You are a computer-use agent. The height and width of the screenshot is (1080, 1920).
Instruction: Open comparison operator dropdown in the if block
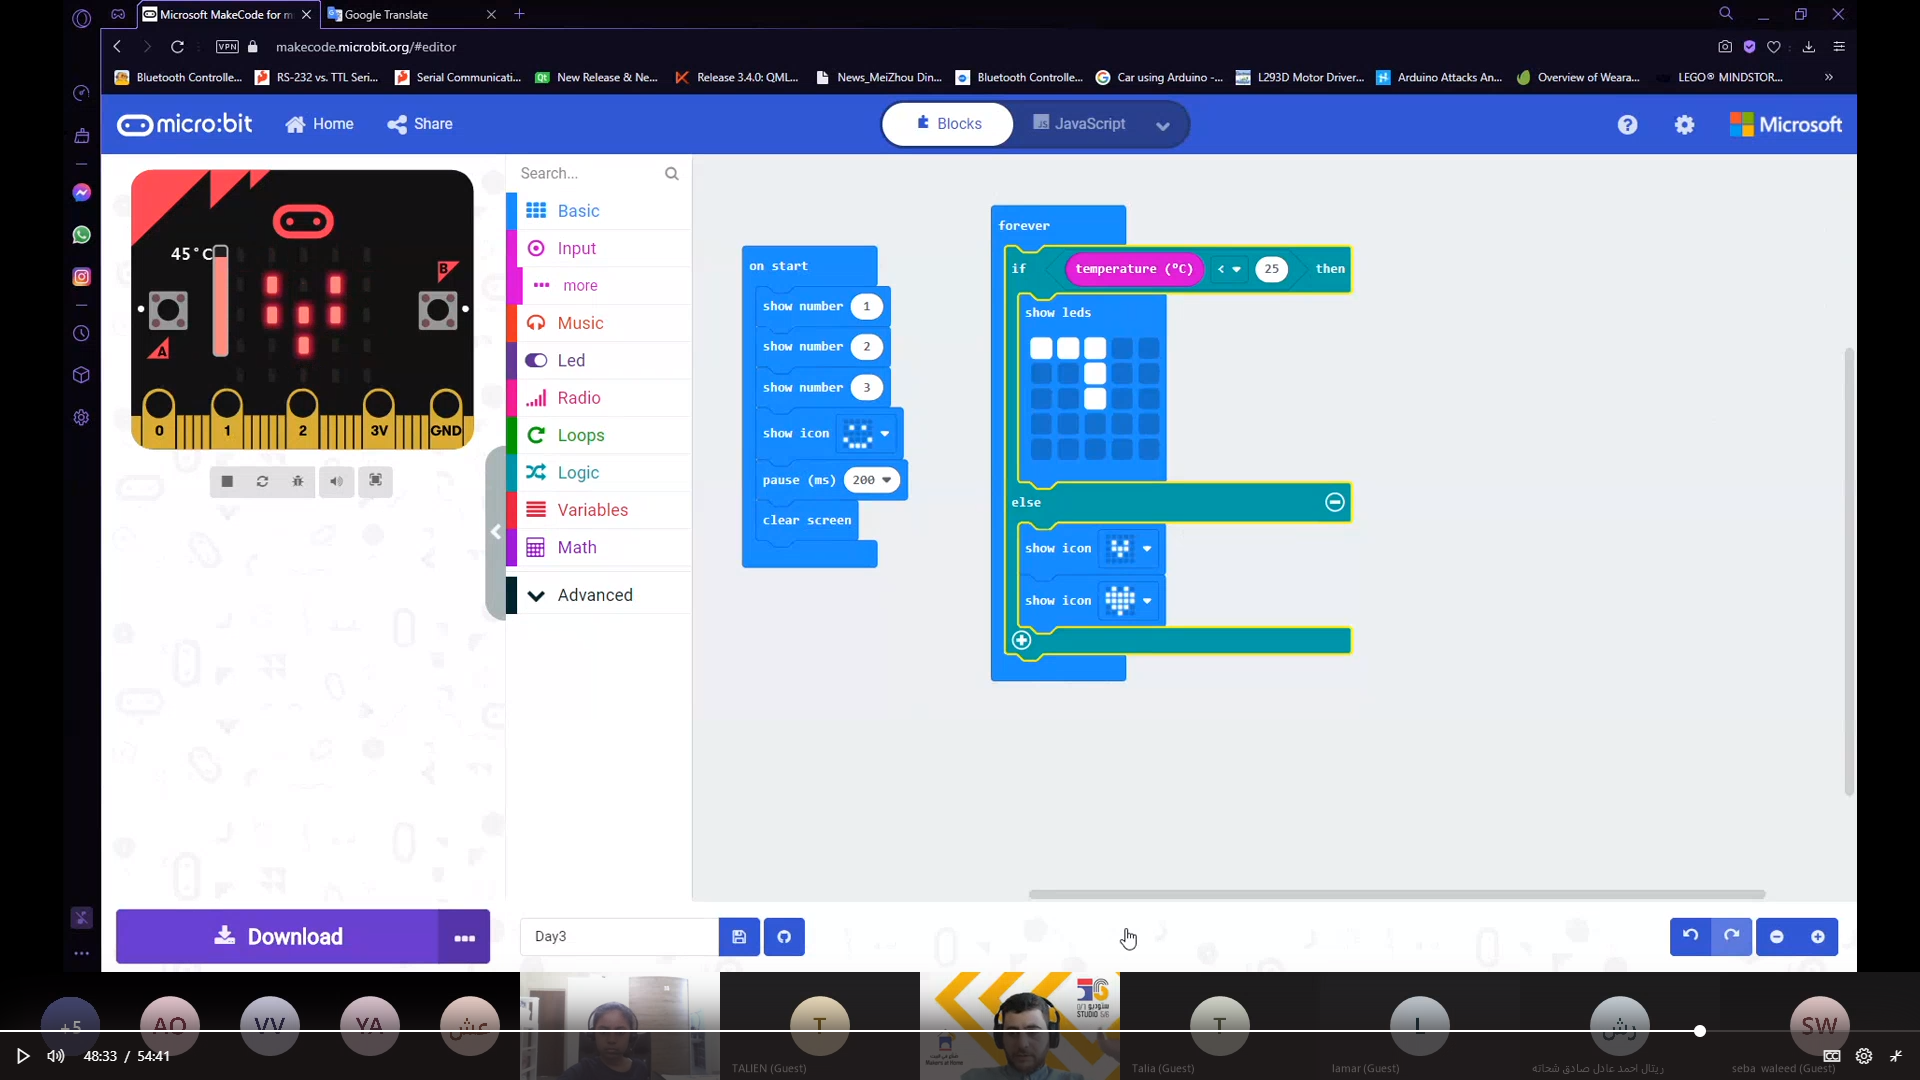pos(1230,269)
